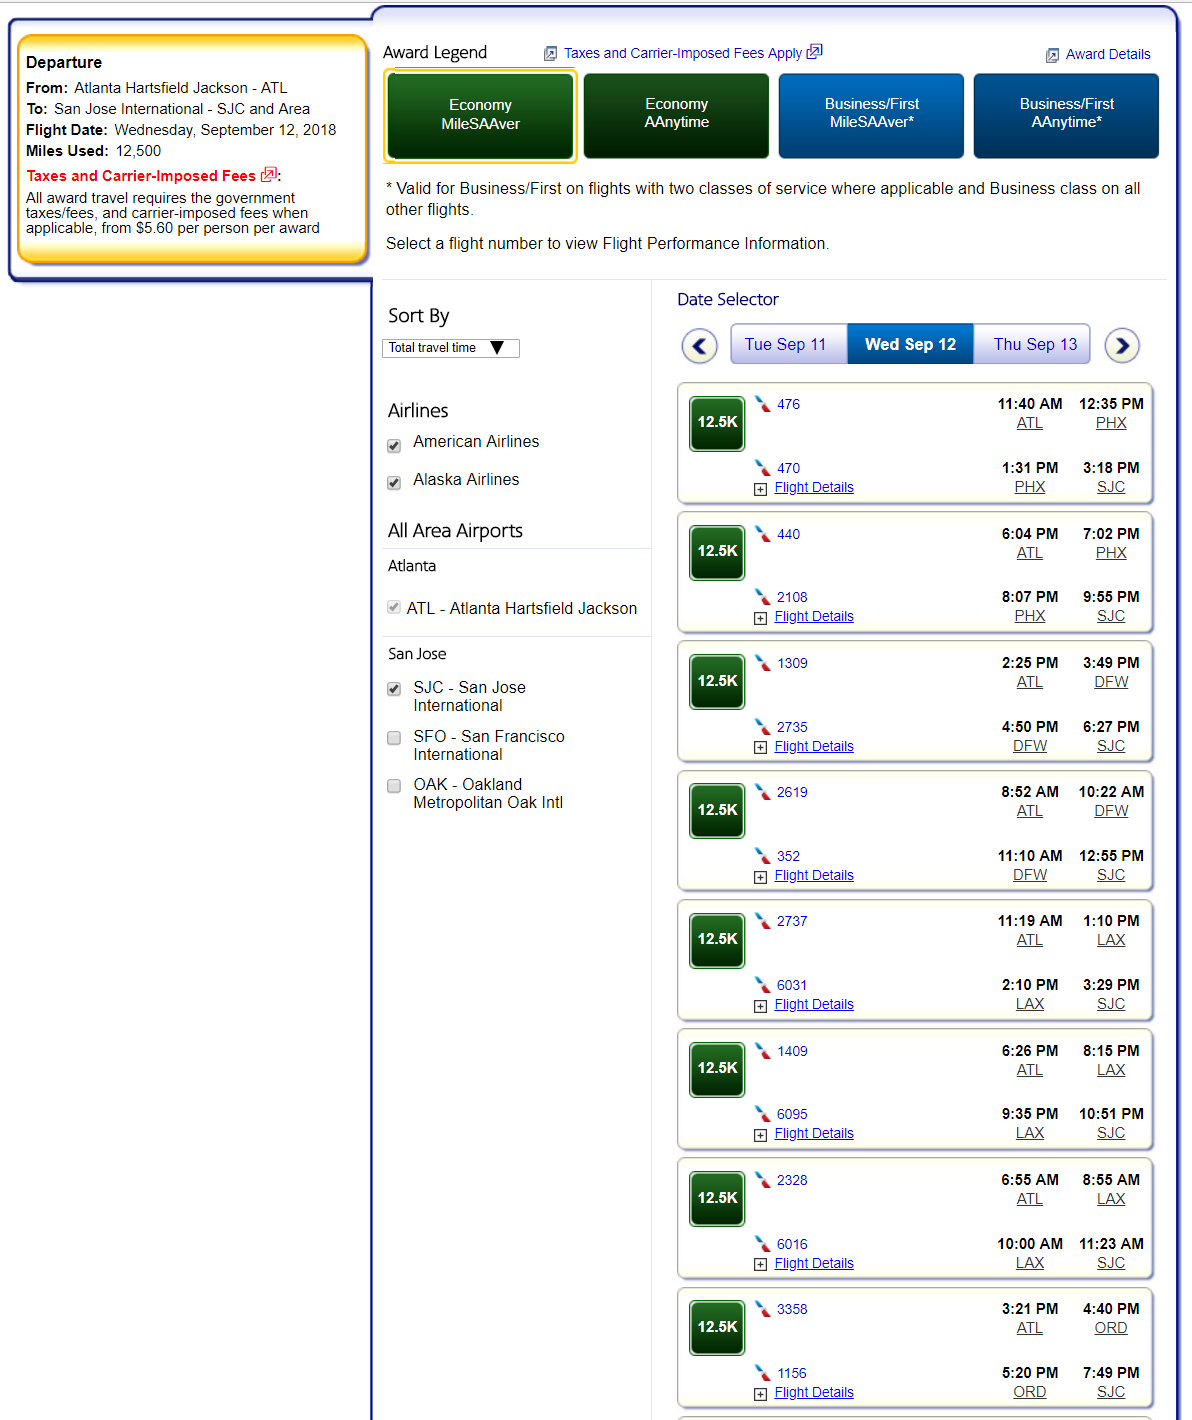This screenshot has width=1192, height=1420.
Task: Choose Business/First MileSAAver award type
Action: pos(871,115)
